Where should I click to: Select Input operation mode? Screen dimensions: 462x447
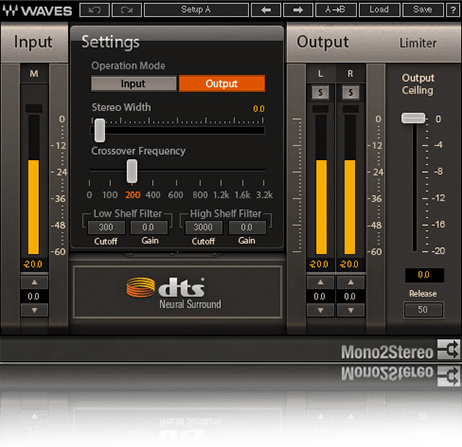pyautogui.click(x=133, y=83)
